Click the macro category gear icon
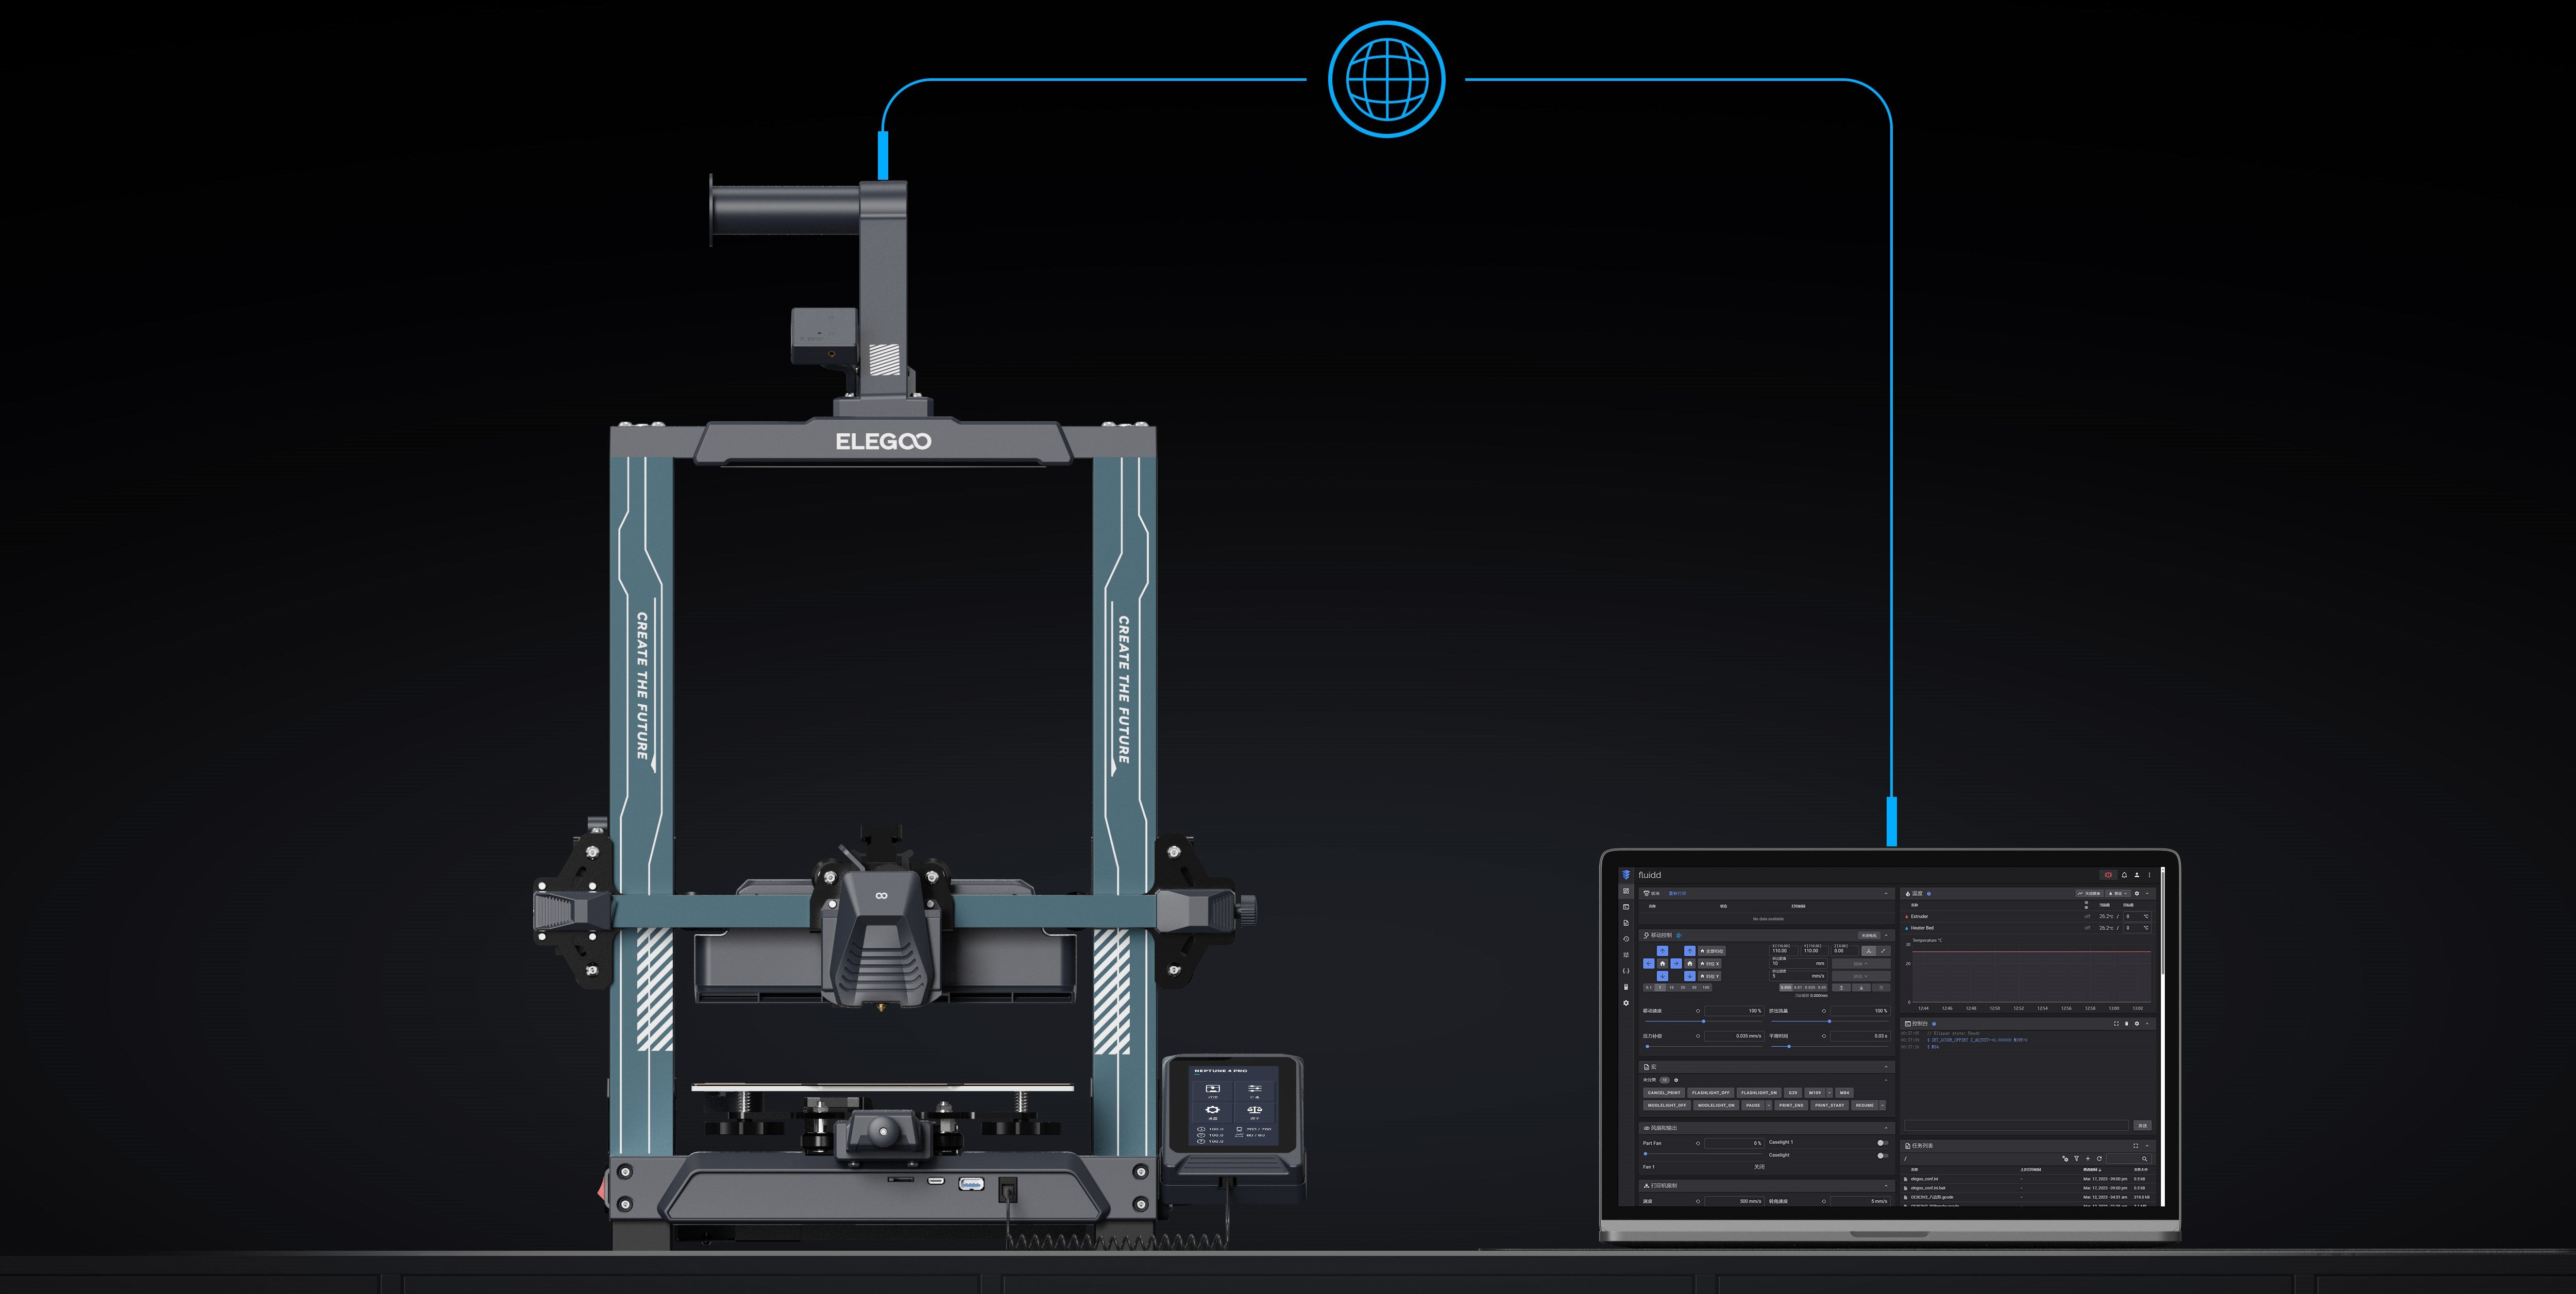This screenshot has height=1294, width=2576. (1676, 1080)
